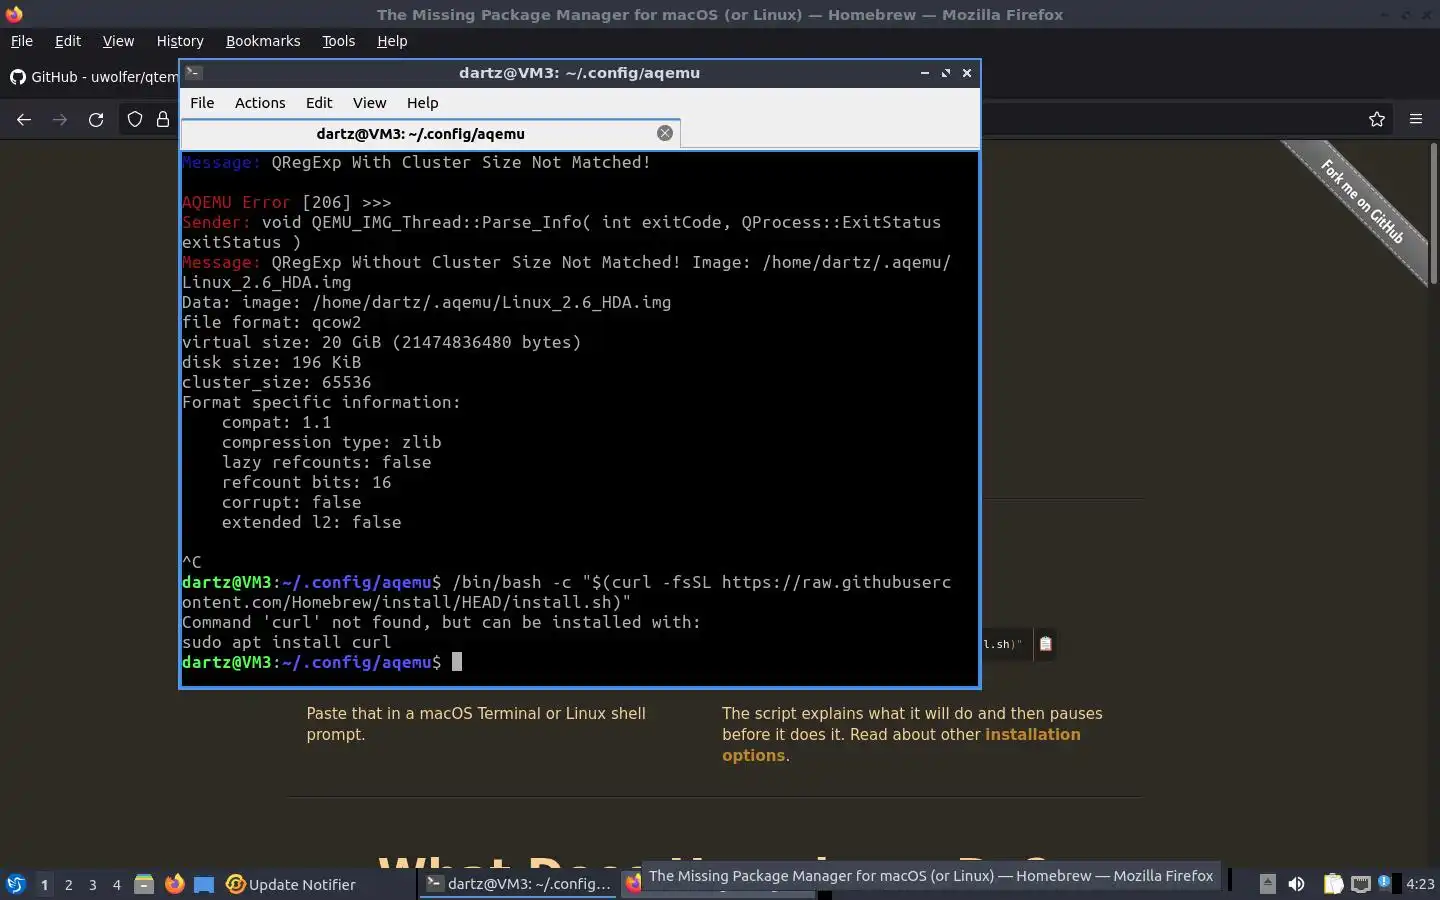Click the terminal window title-bar icon

pos(194,72)
